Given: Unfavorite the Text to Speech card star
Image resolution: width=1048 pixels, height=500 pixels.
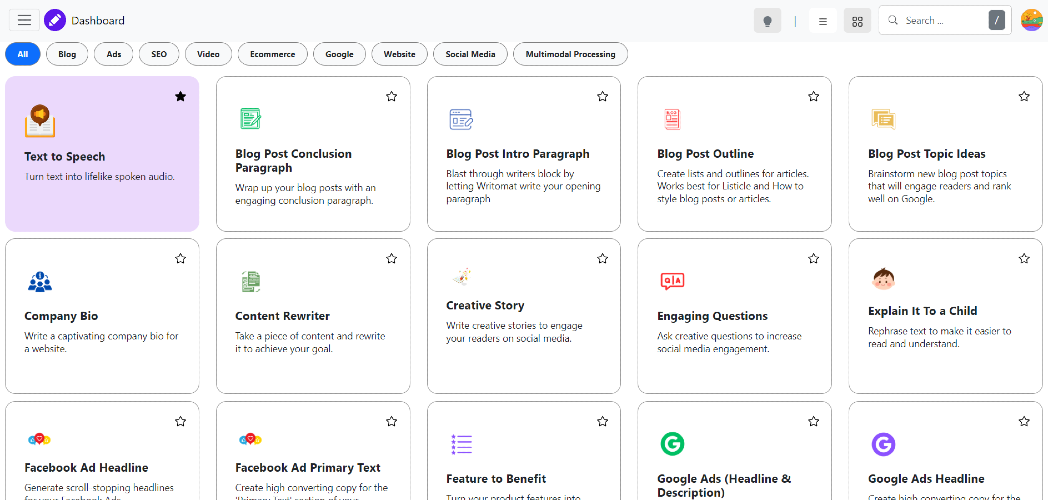Looking at the screenshot, I should pyautogui.click(x=180, y=96).
